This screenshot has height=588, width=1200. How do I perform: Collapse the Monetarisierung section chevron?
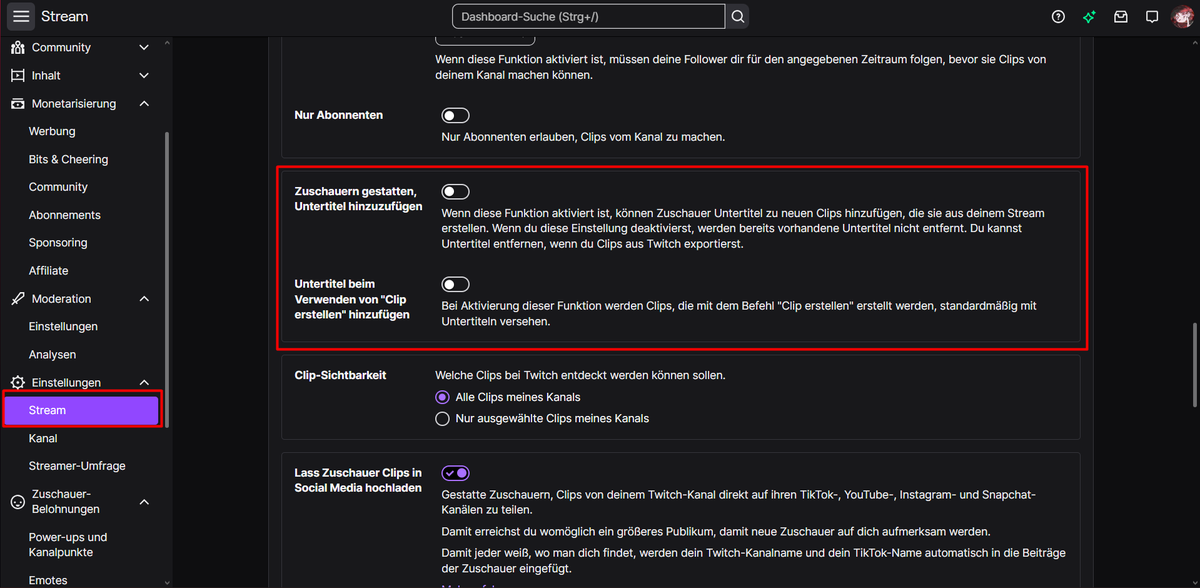click(144, 103)
